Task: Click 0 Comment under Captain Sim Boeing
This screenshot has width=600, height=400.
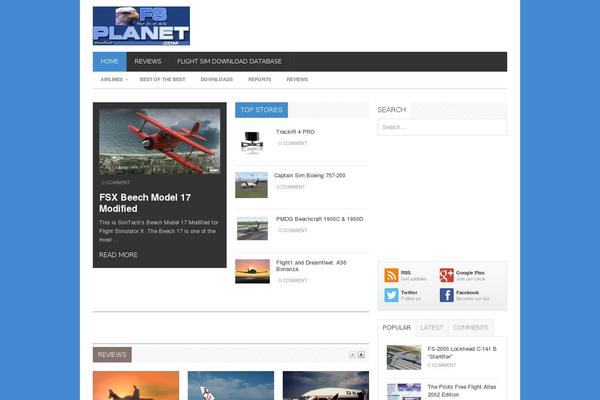Action: [x=290, y=187]
